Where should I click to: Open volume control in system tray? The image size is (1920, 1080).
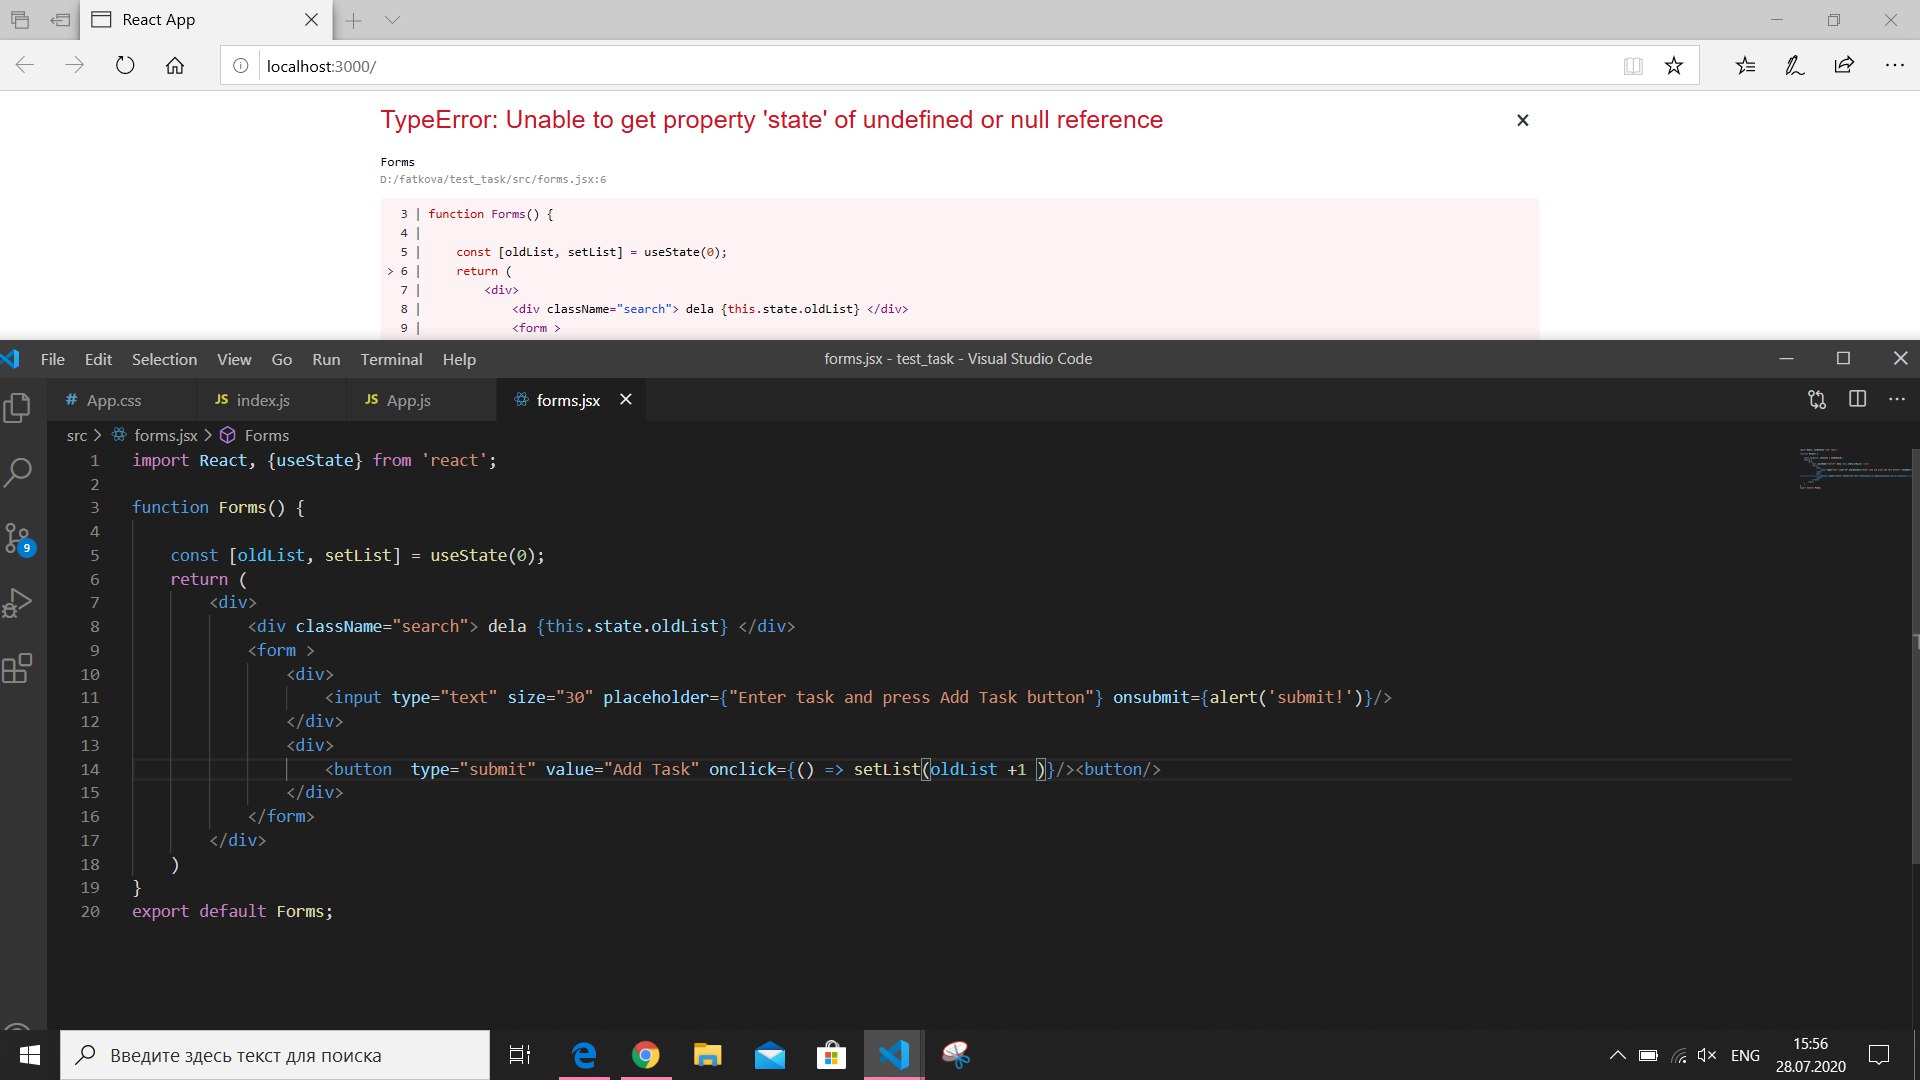1707,1055
